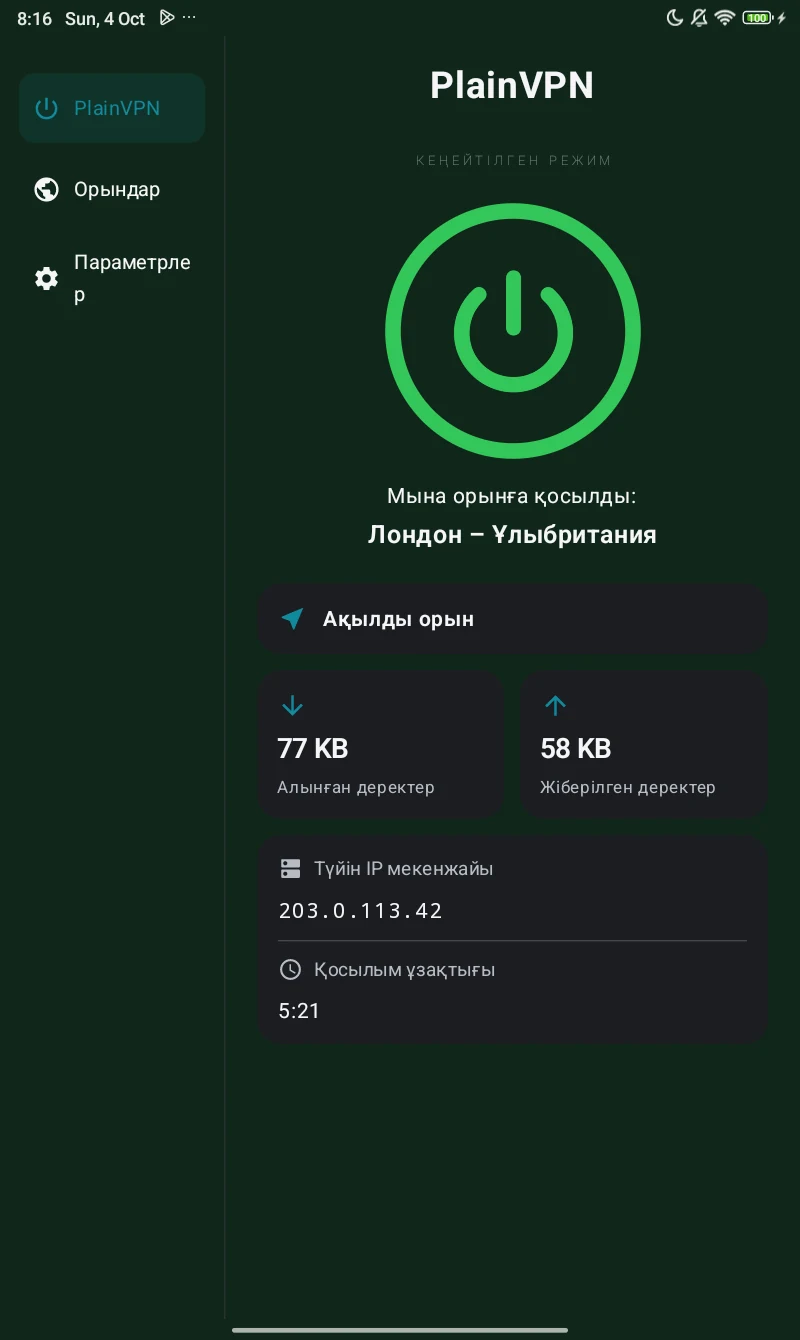Click the Do Not Disturb moon icon
Viewport: 800px width, 1340px height.
(x=675, y=18)
